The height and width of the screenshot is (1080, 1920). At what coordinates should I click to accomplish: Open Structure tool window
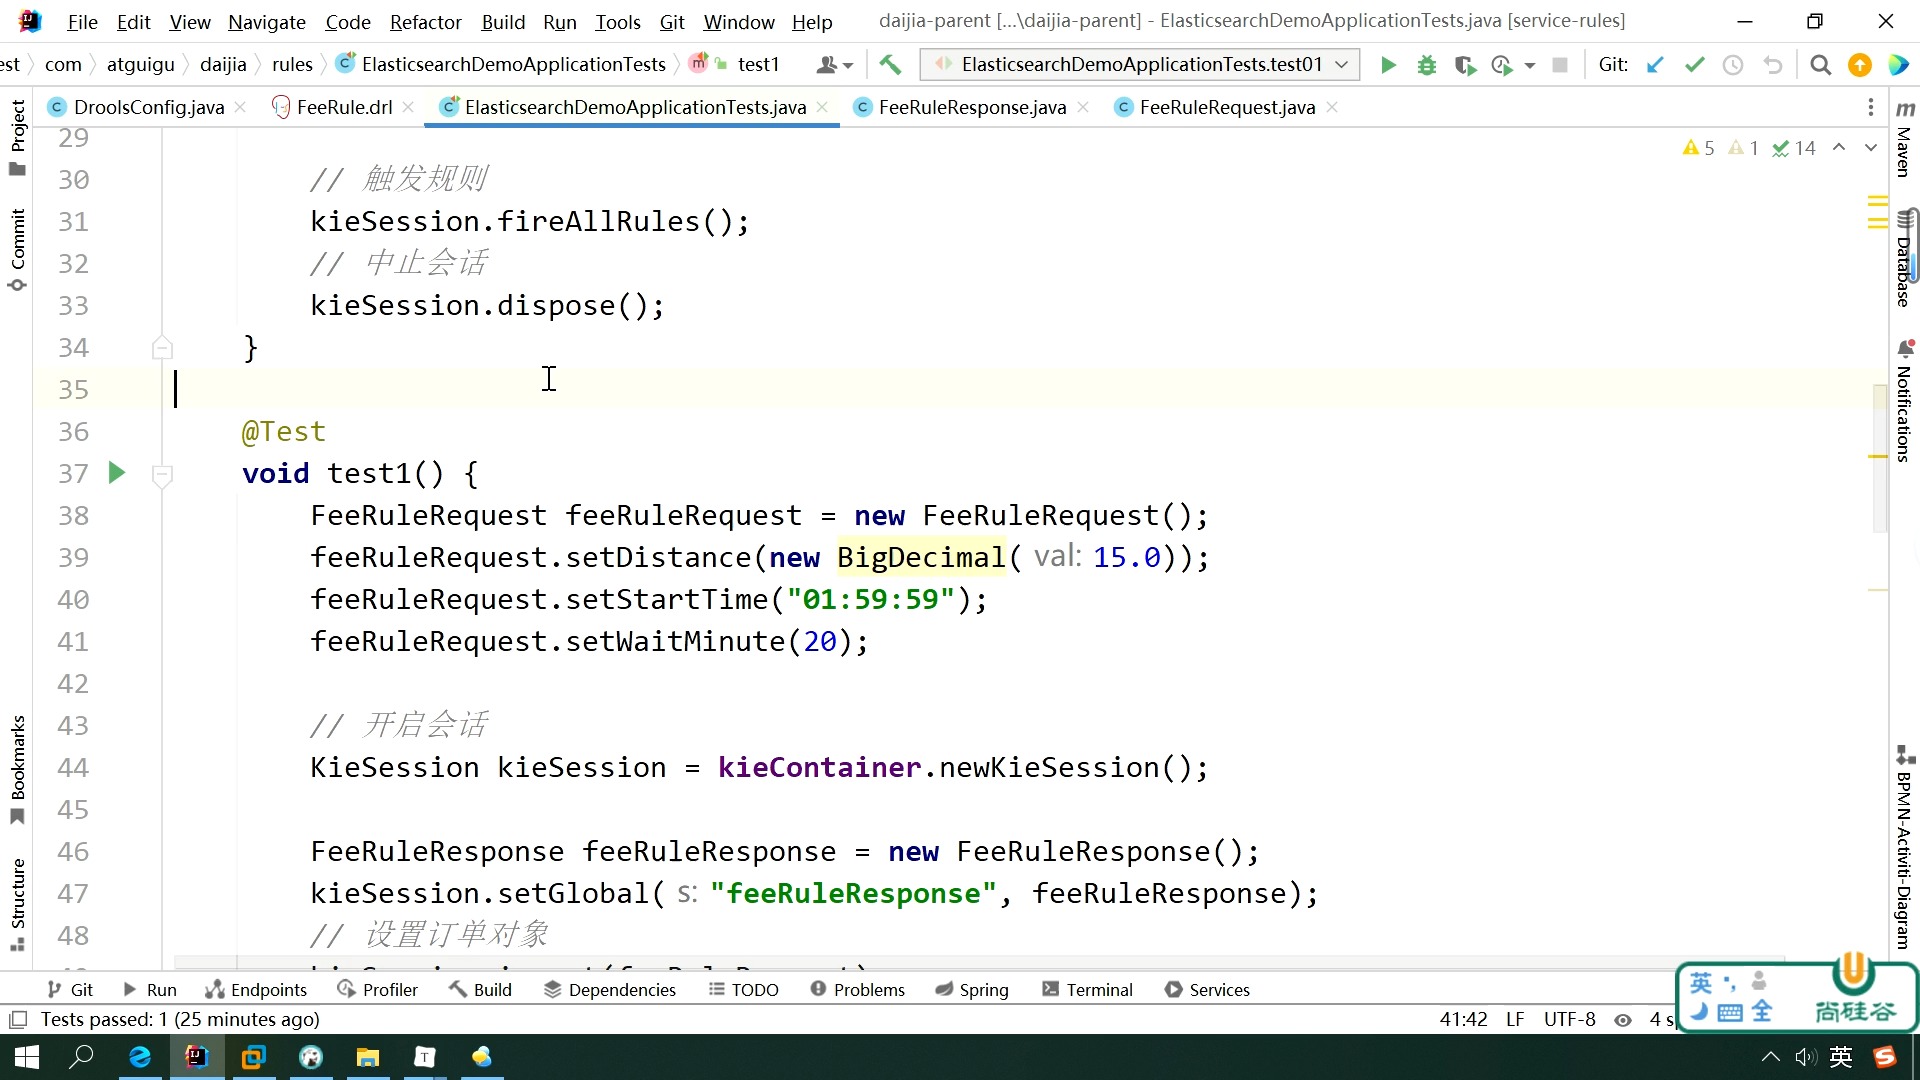17,905
